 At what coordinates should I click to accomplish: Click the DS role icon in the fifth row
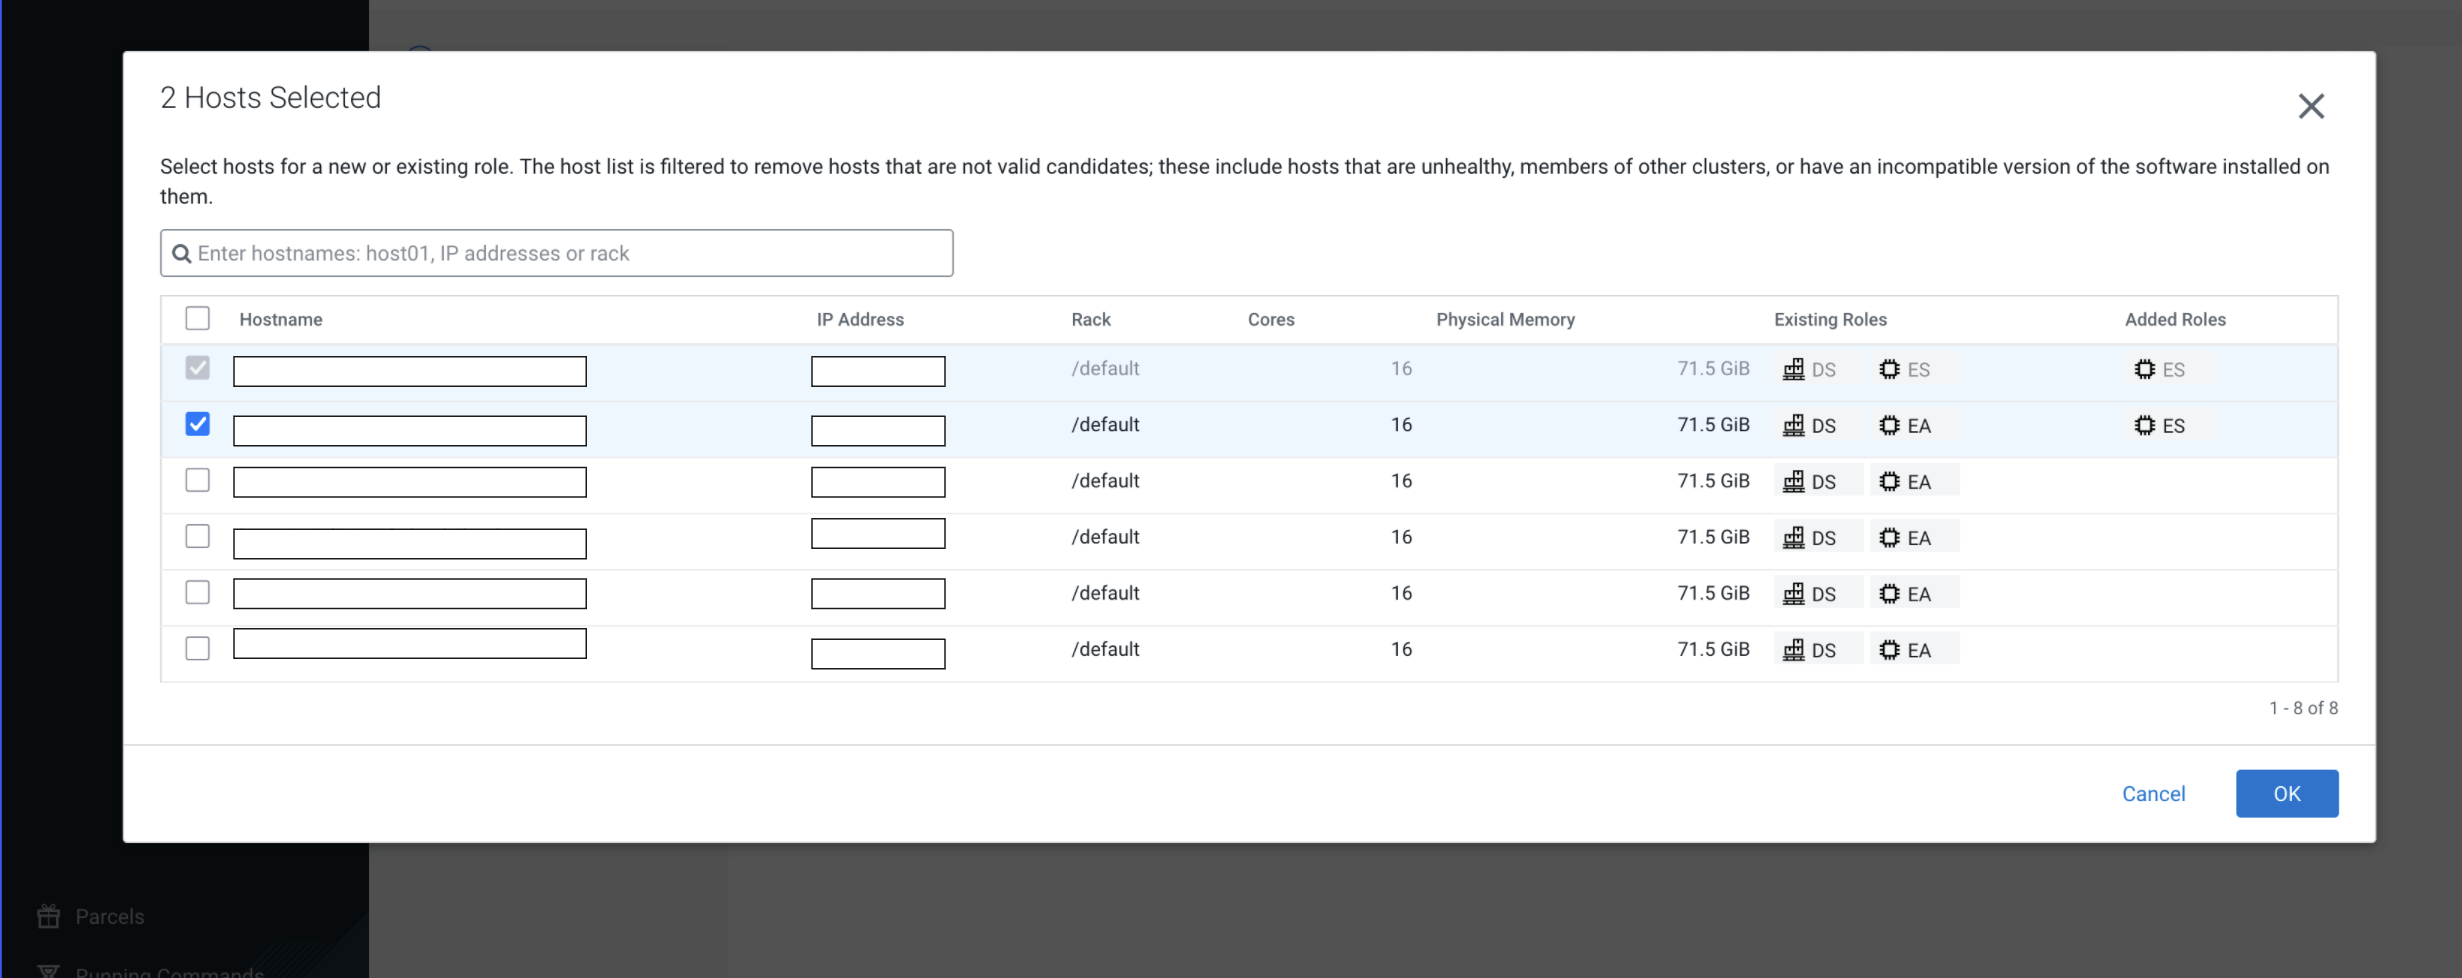click(x=1793, y=594)
